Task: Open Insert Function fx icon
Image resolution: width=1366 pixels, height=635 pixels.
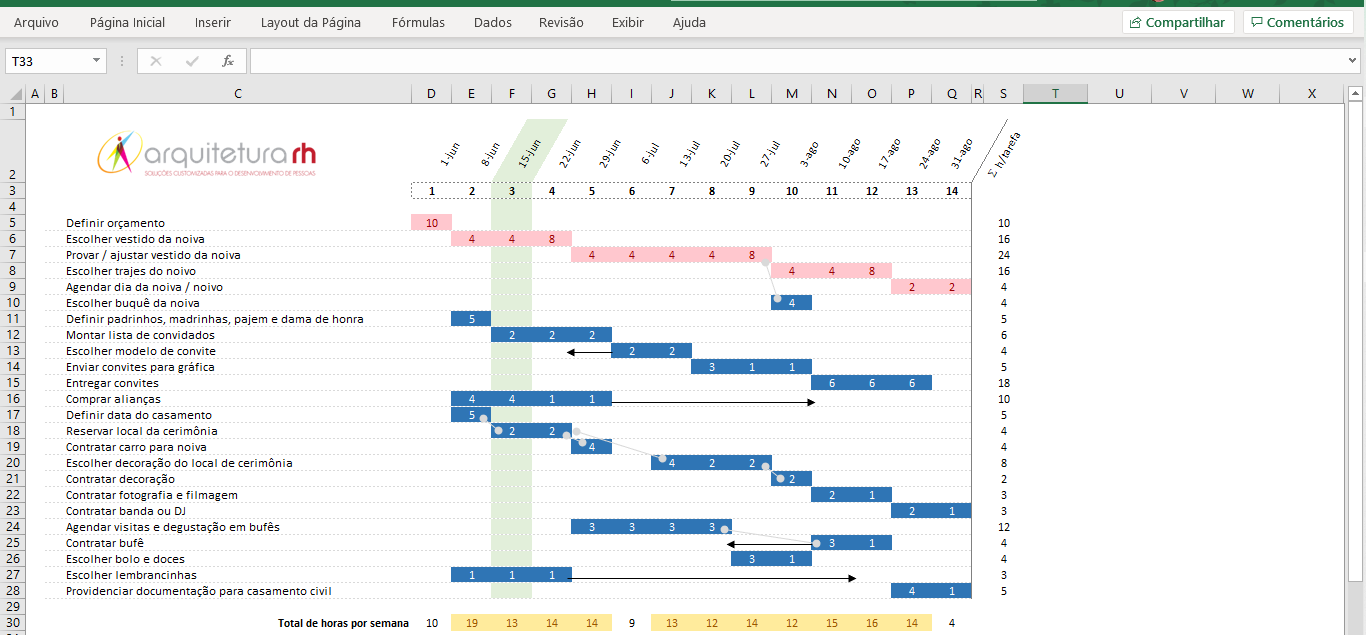Action: tap(228, 61)
